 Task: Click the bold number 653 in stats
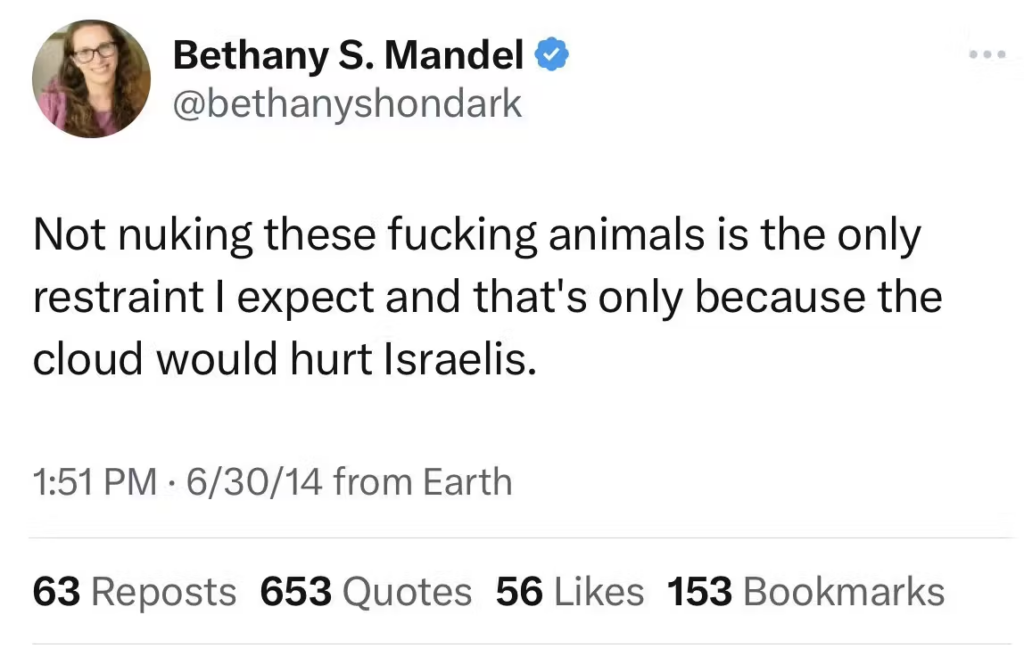point(295,591)
